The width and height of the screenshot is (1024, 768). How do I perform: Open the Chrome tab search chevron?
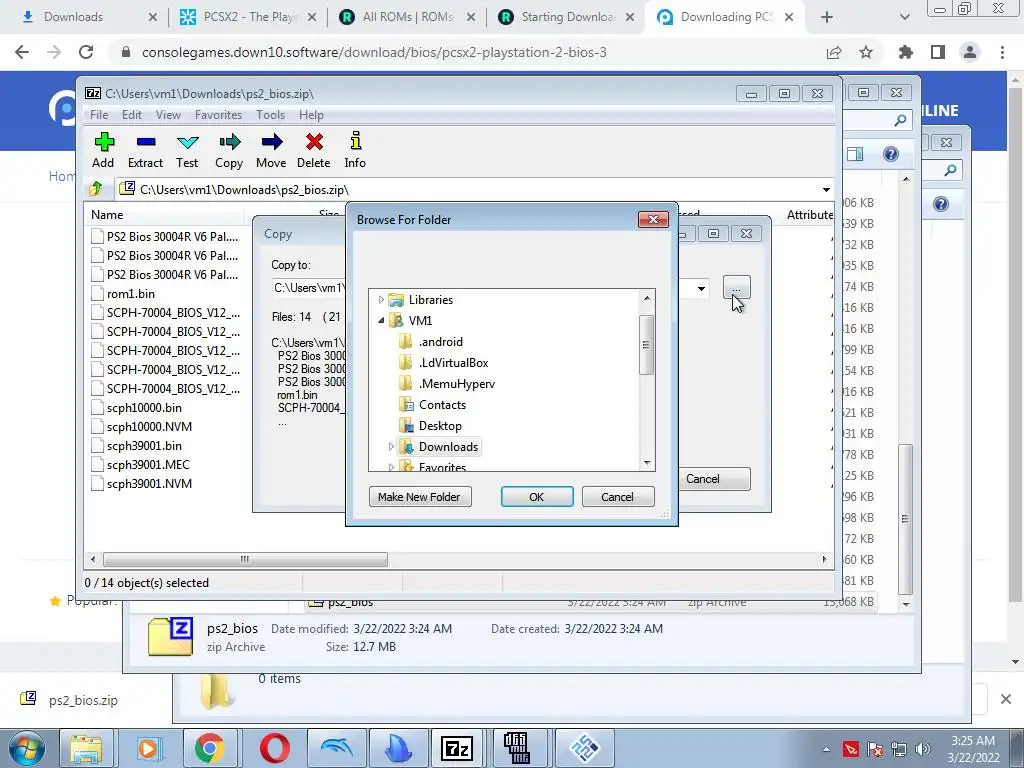click(x=904, y=17)
